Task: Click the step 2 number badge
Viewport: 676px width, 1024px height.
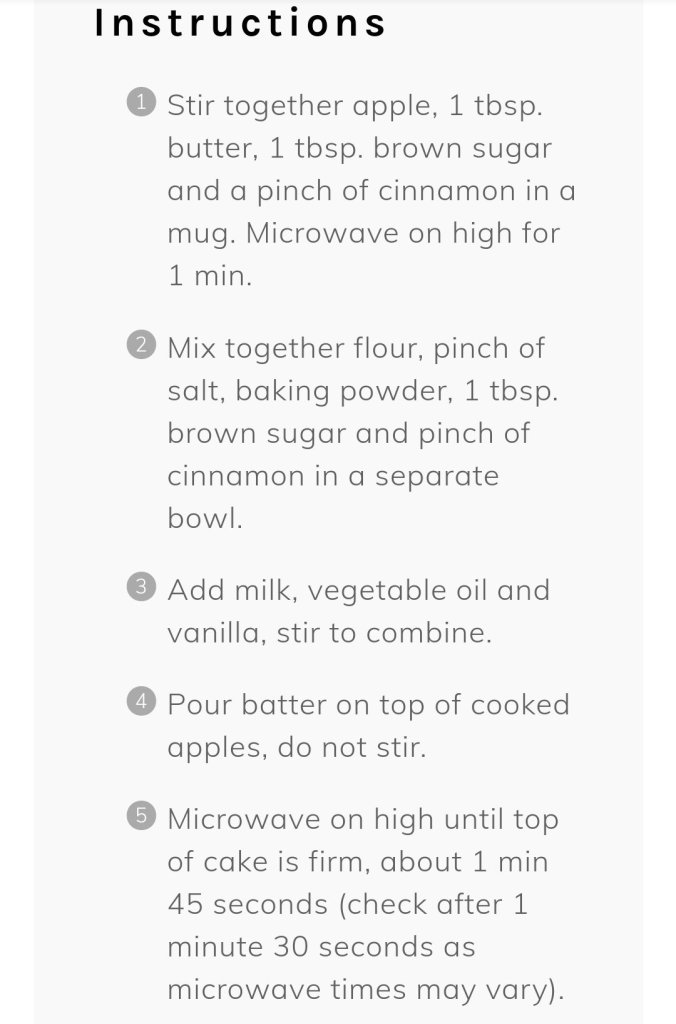Action: [x=143, y=346]
